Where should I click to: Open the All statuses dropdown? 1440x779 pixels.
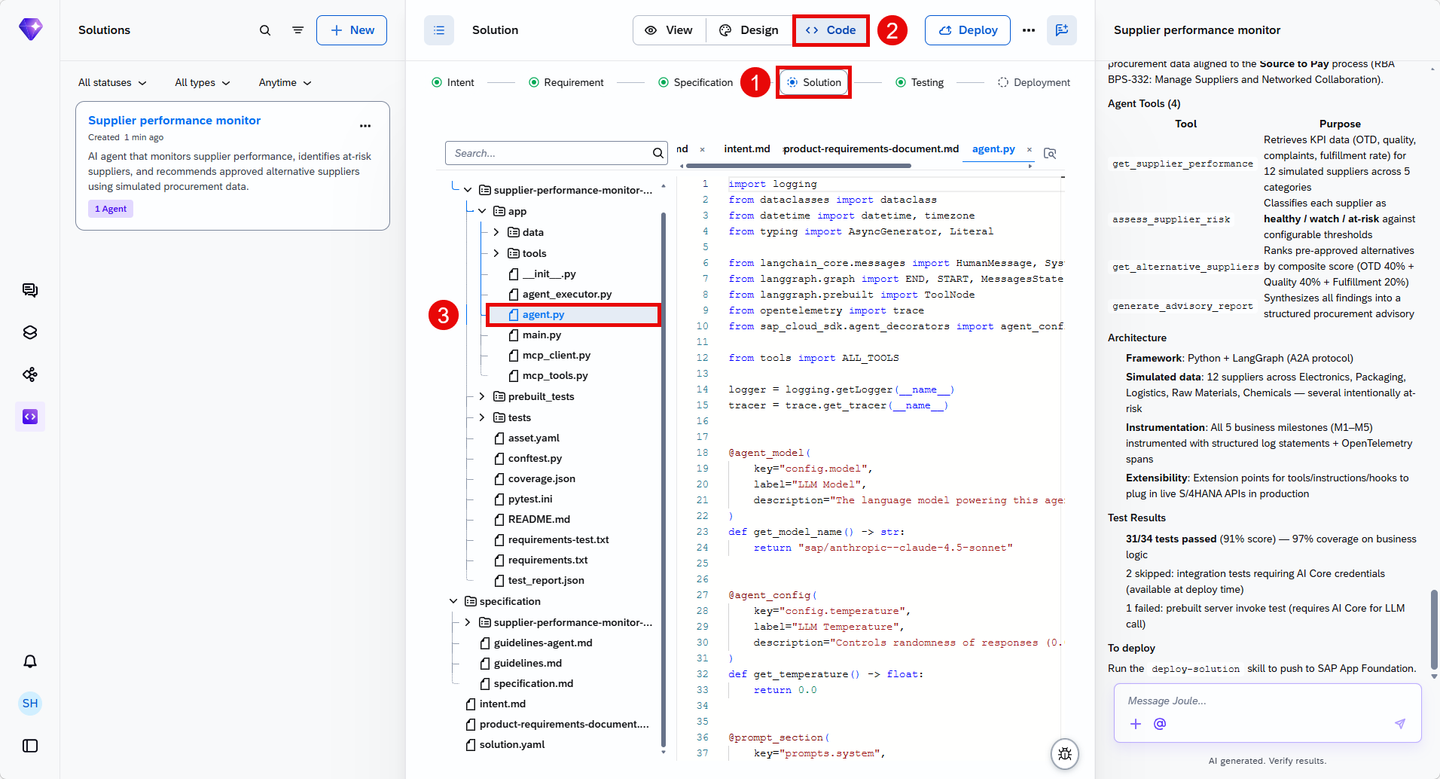113,83
